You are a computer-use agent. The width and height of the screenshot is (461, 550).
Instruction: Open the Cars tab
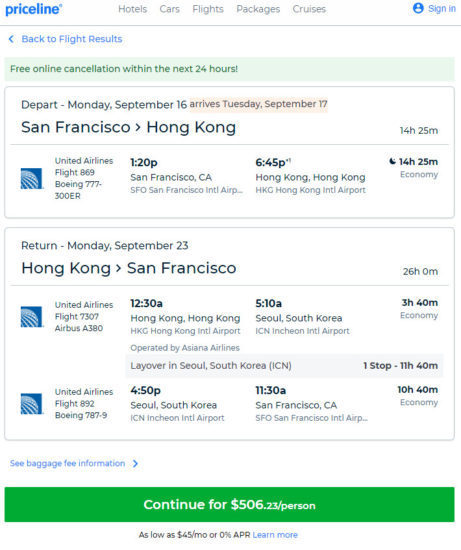(169, 9)
